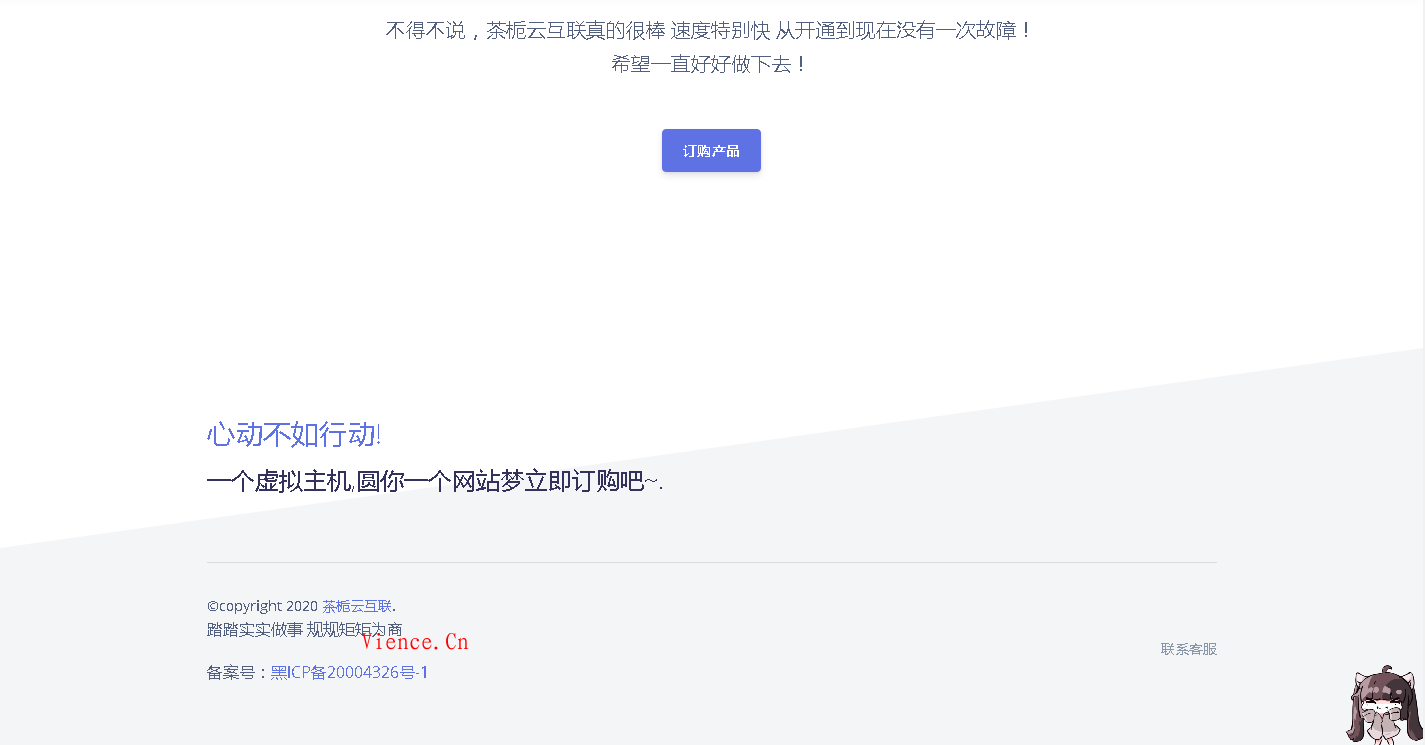The height and width of the screenshot is (745, 1425).
Task: Click the 一个虚拟主机 subheading text
Action: pyautogui.click(x=279, y=482)
